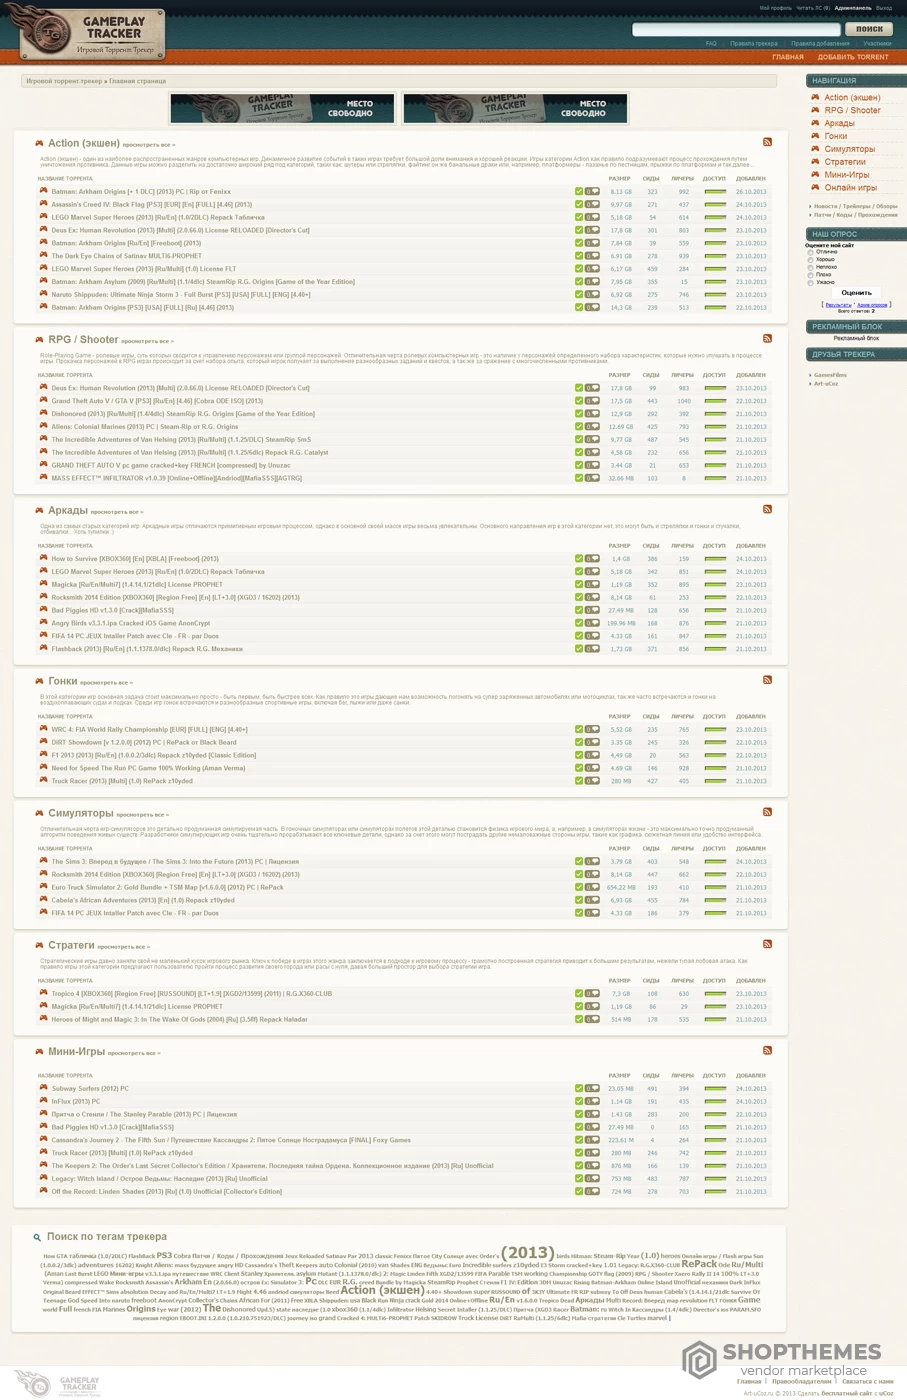Go to Аркады in navigation menu
907x1400 pixels.
coord(839,123)
